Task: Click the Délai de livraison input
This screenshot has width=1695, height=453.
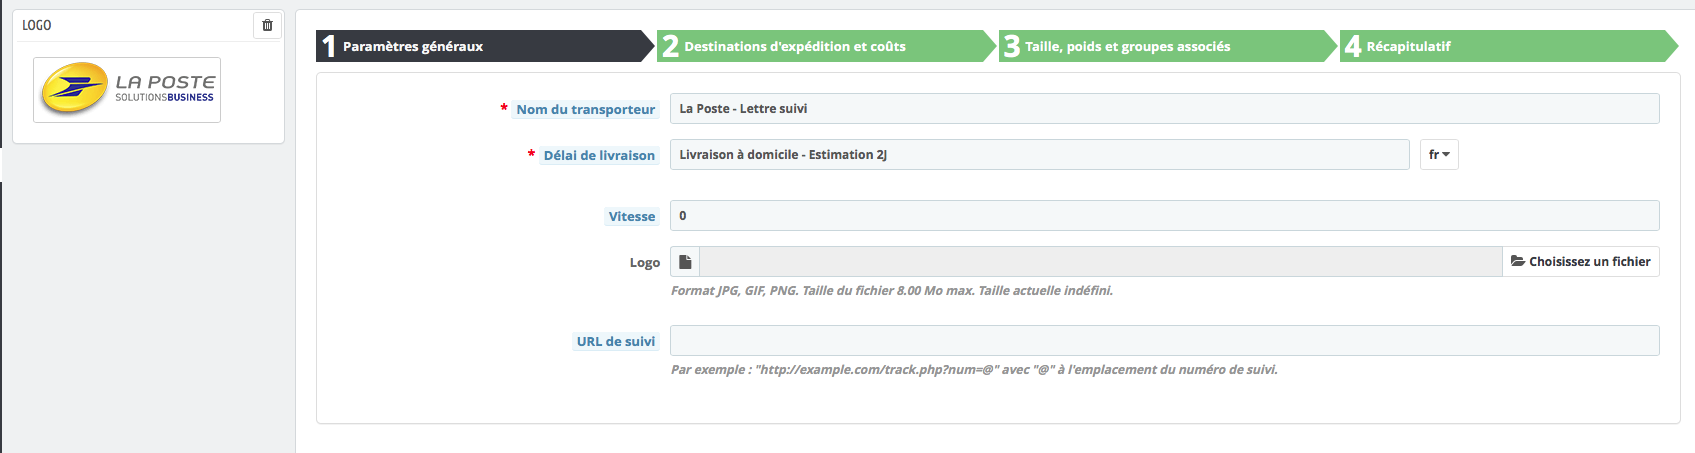Action: (x=1039, y=154)
